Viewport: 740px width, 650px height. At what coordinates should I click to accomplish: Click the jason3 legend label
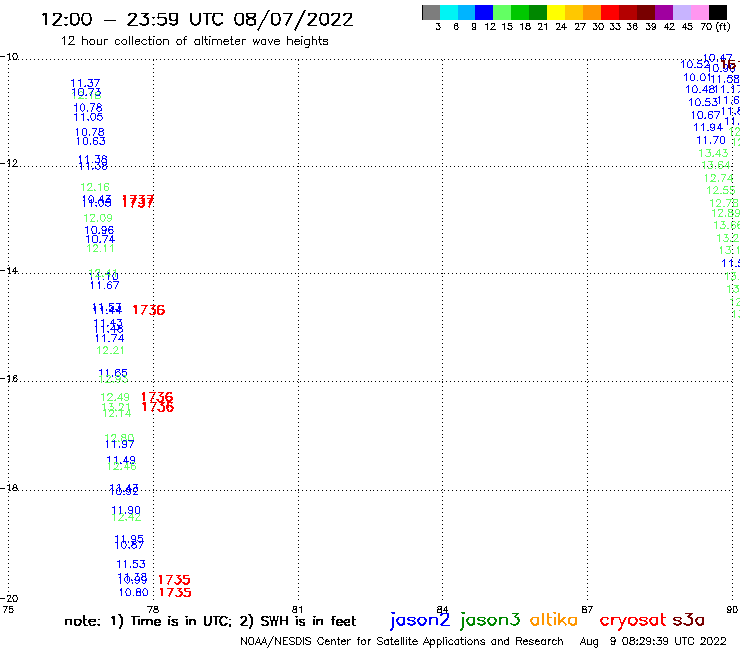pos(490,620)
